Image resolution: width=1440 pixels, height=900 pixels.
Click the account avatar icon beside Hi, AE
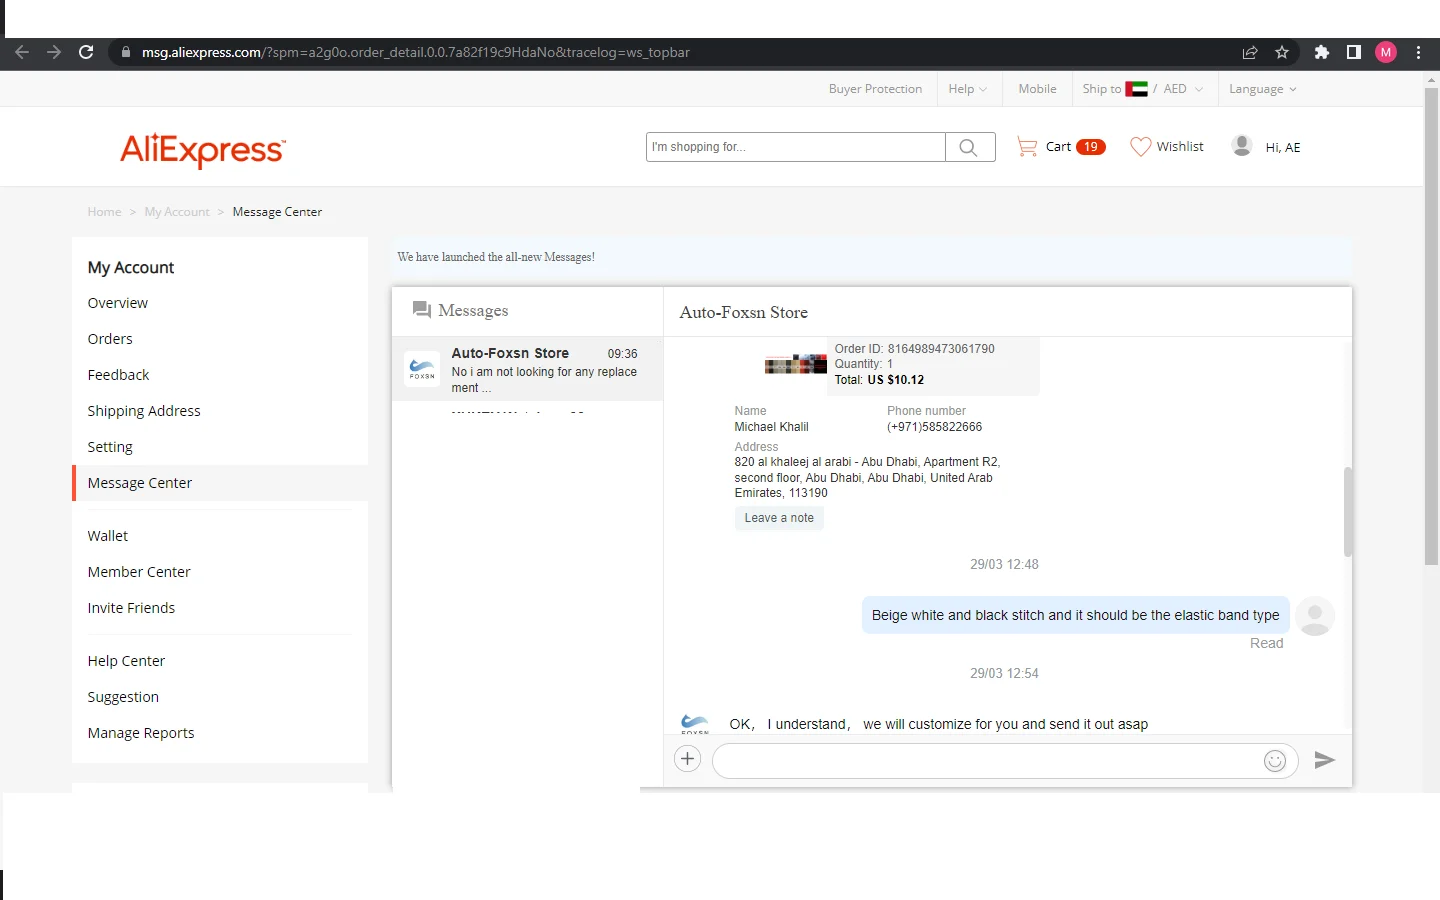tap(1242, 146)
